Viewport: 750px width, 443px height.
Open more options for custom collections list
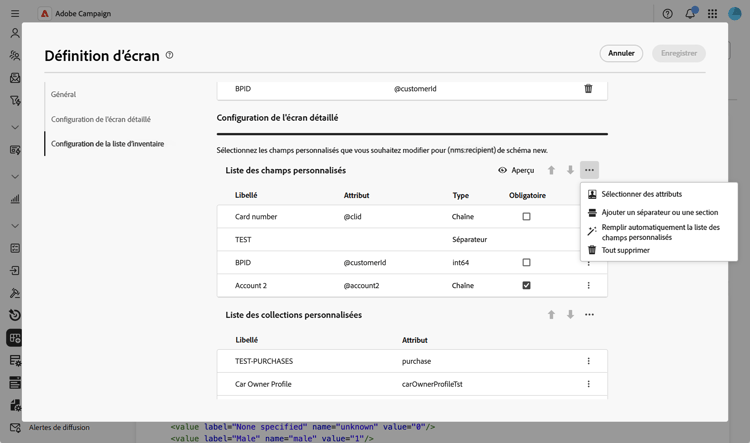tap(589, 314)
